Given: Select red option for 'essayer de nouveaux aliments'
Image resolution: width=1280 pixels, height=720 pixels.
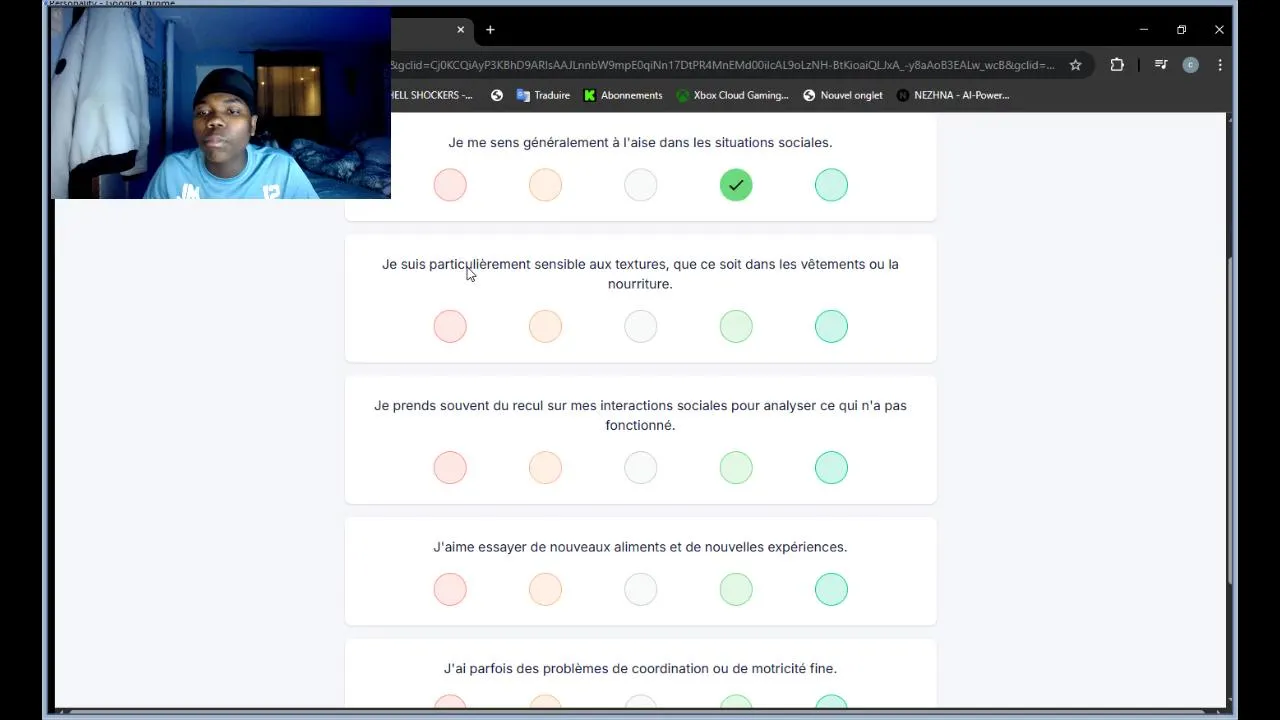Looking at the screenshot, I should coord(450,589).
